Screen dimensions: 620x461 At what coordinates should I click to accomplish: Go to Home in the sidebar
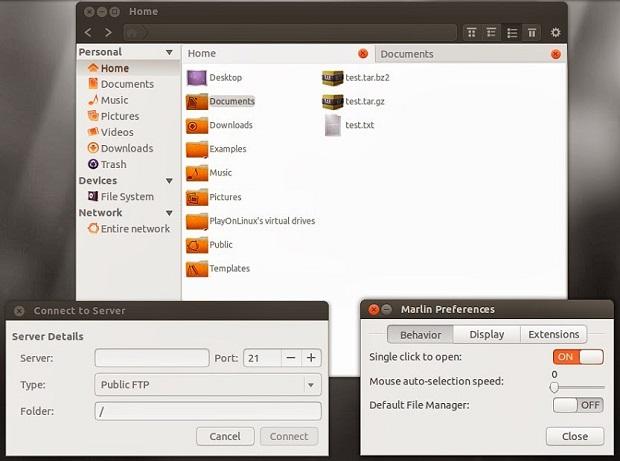(x=108, y=68)
